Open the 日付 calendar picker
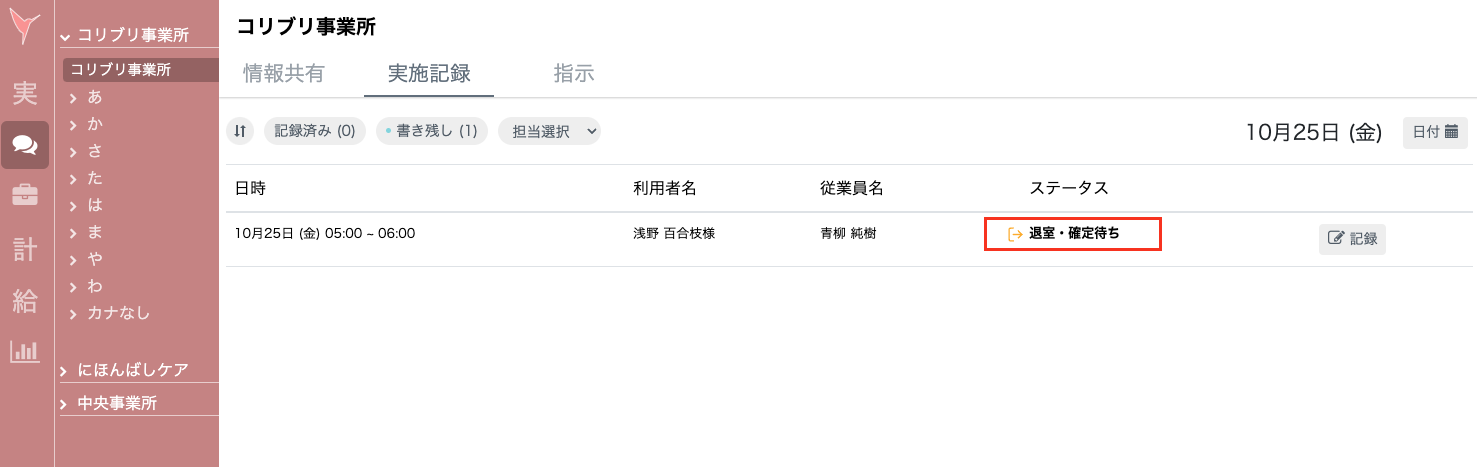This screenshot has height=467, width=1477. click(1435, 132)
